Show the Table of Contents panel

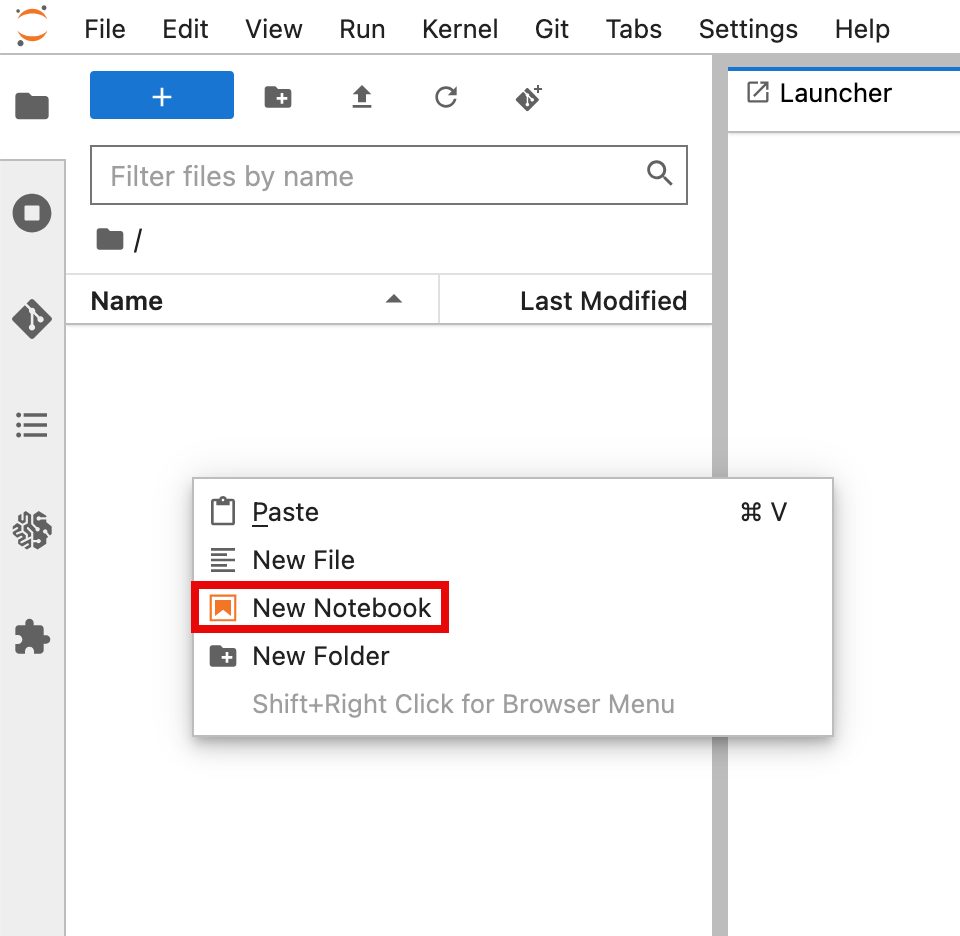pyautogui.click(x=32, y=425)
